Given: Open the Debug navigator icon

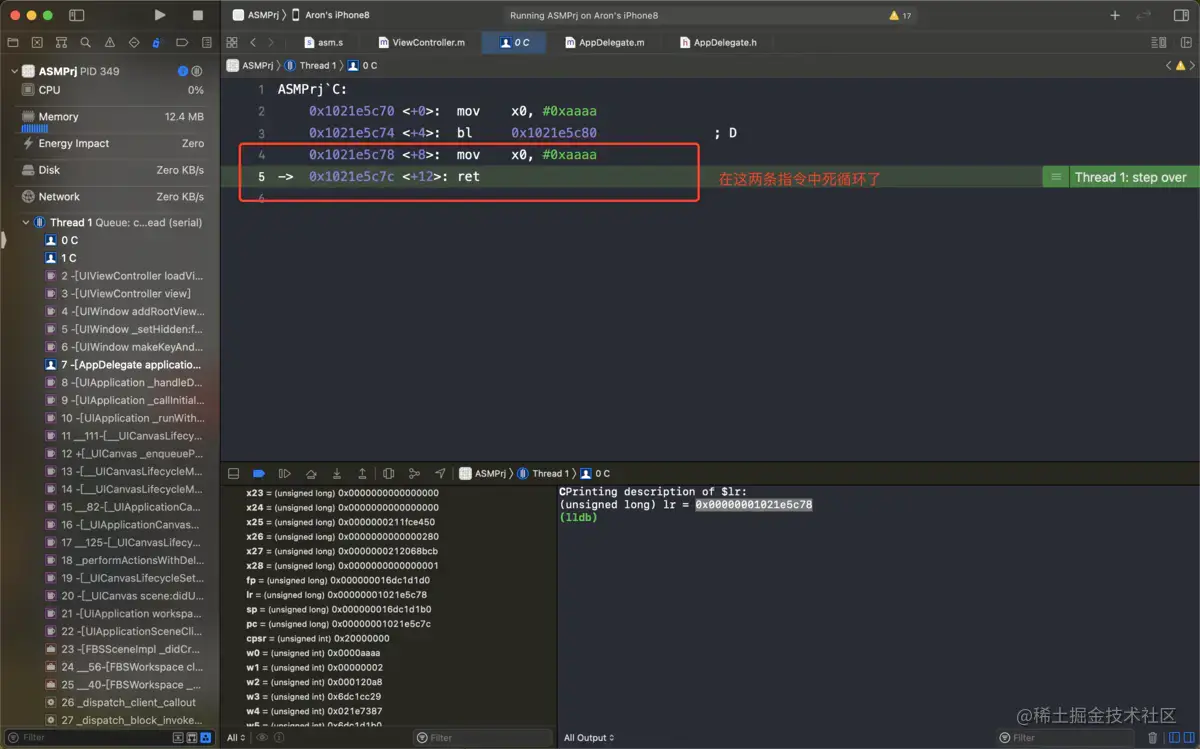Looking at the screenshot, I should (x=157, y=43).
